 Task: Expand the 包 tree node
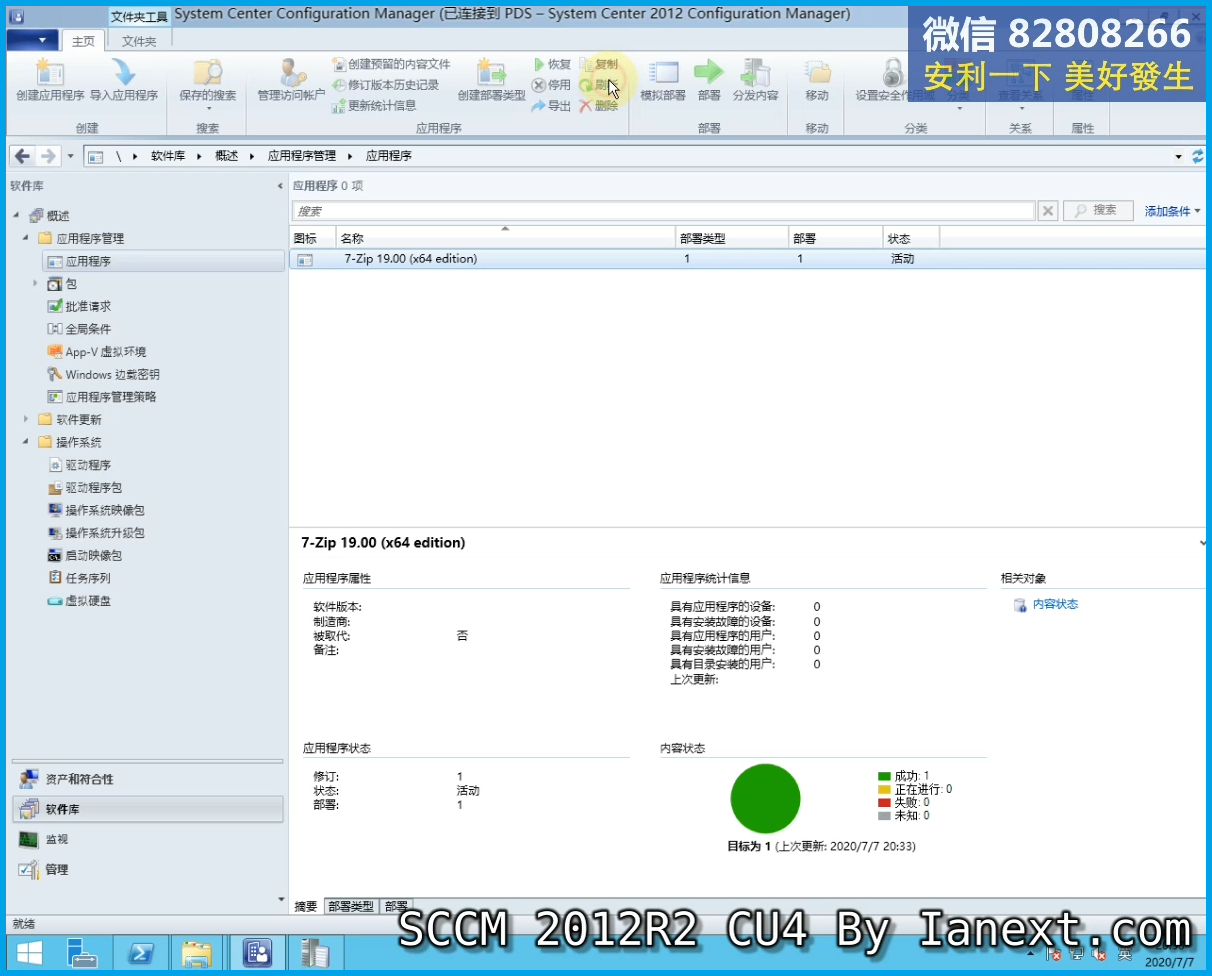coord(36,284)
